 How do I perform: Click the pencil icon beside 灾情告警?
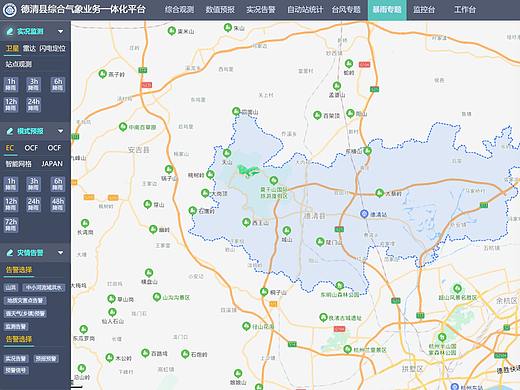[x=10, y=253]
